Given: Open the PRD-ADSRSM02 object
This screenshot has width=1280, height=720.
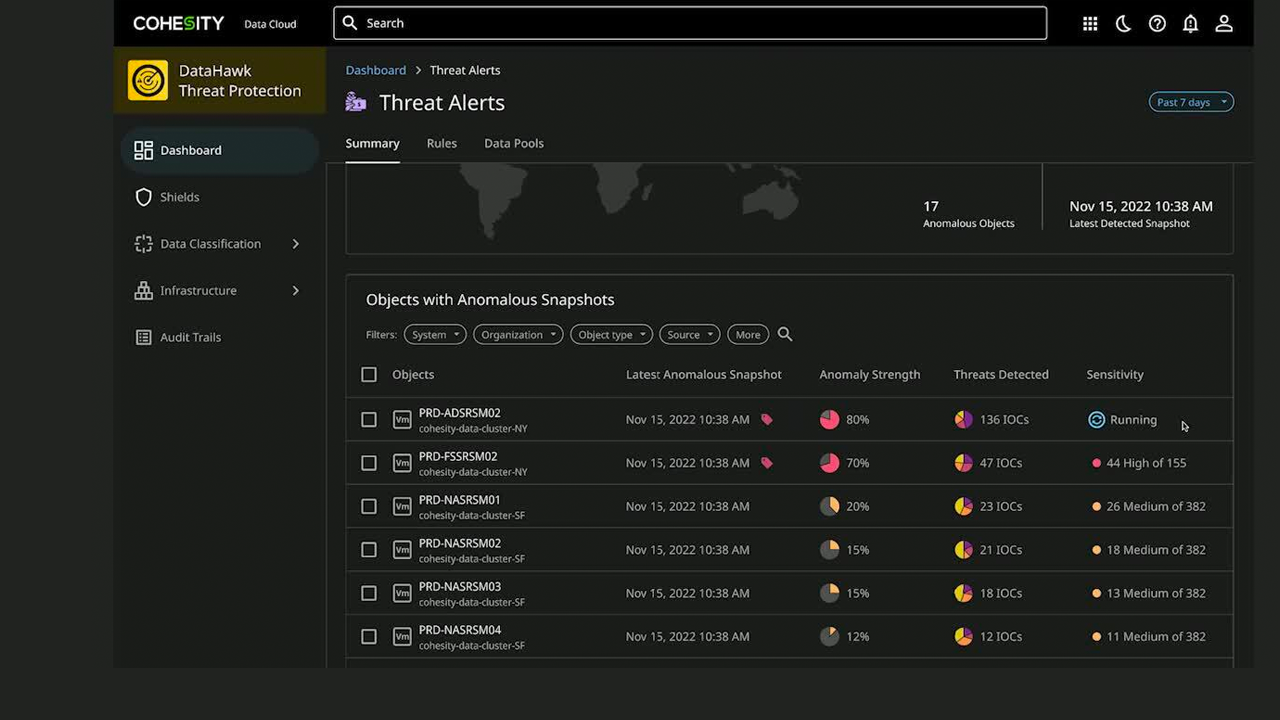Looking at the screenshot, I should (460, 413).
